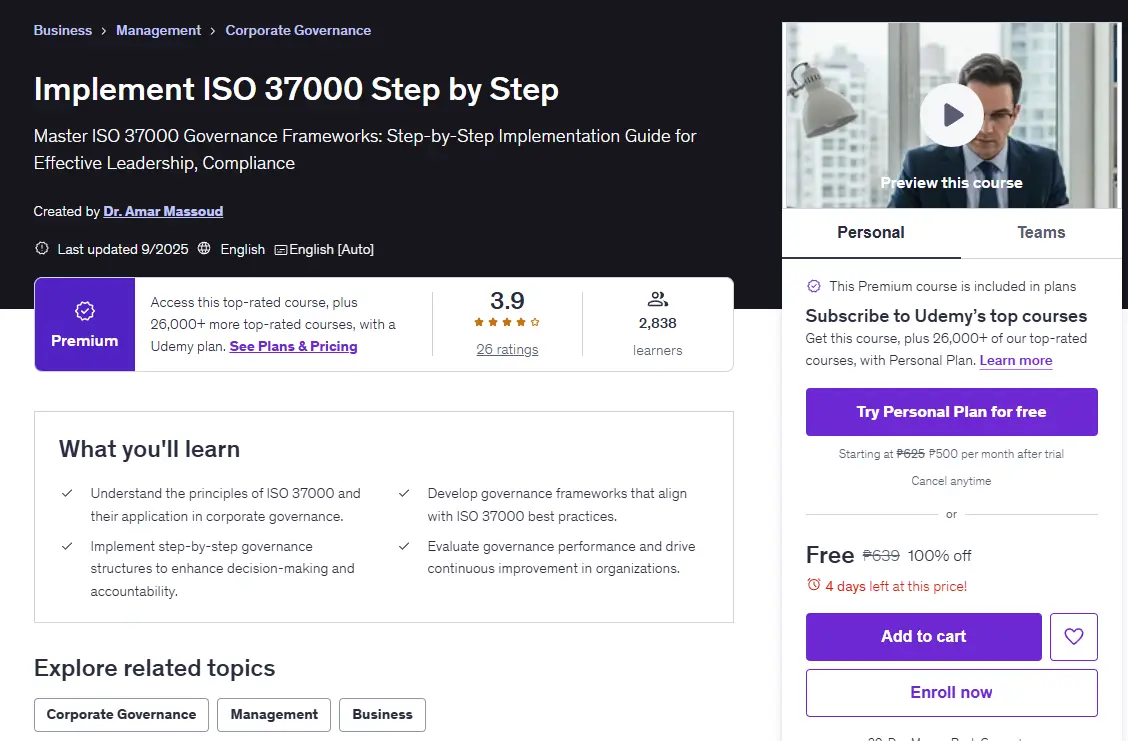Select the Management topic chip

(274, 714)
